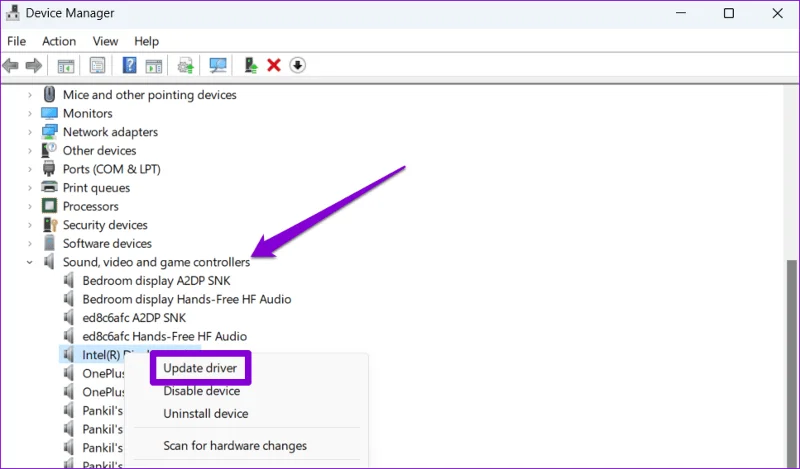800x469 pixels.
Task: Open the Action menu
Action: [59, 41]
